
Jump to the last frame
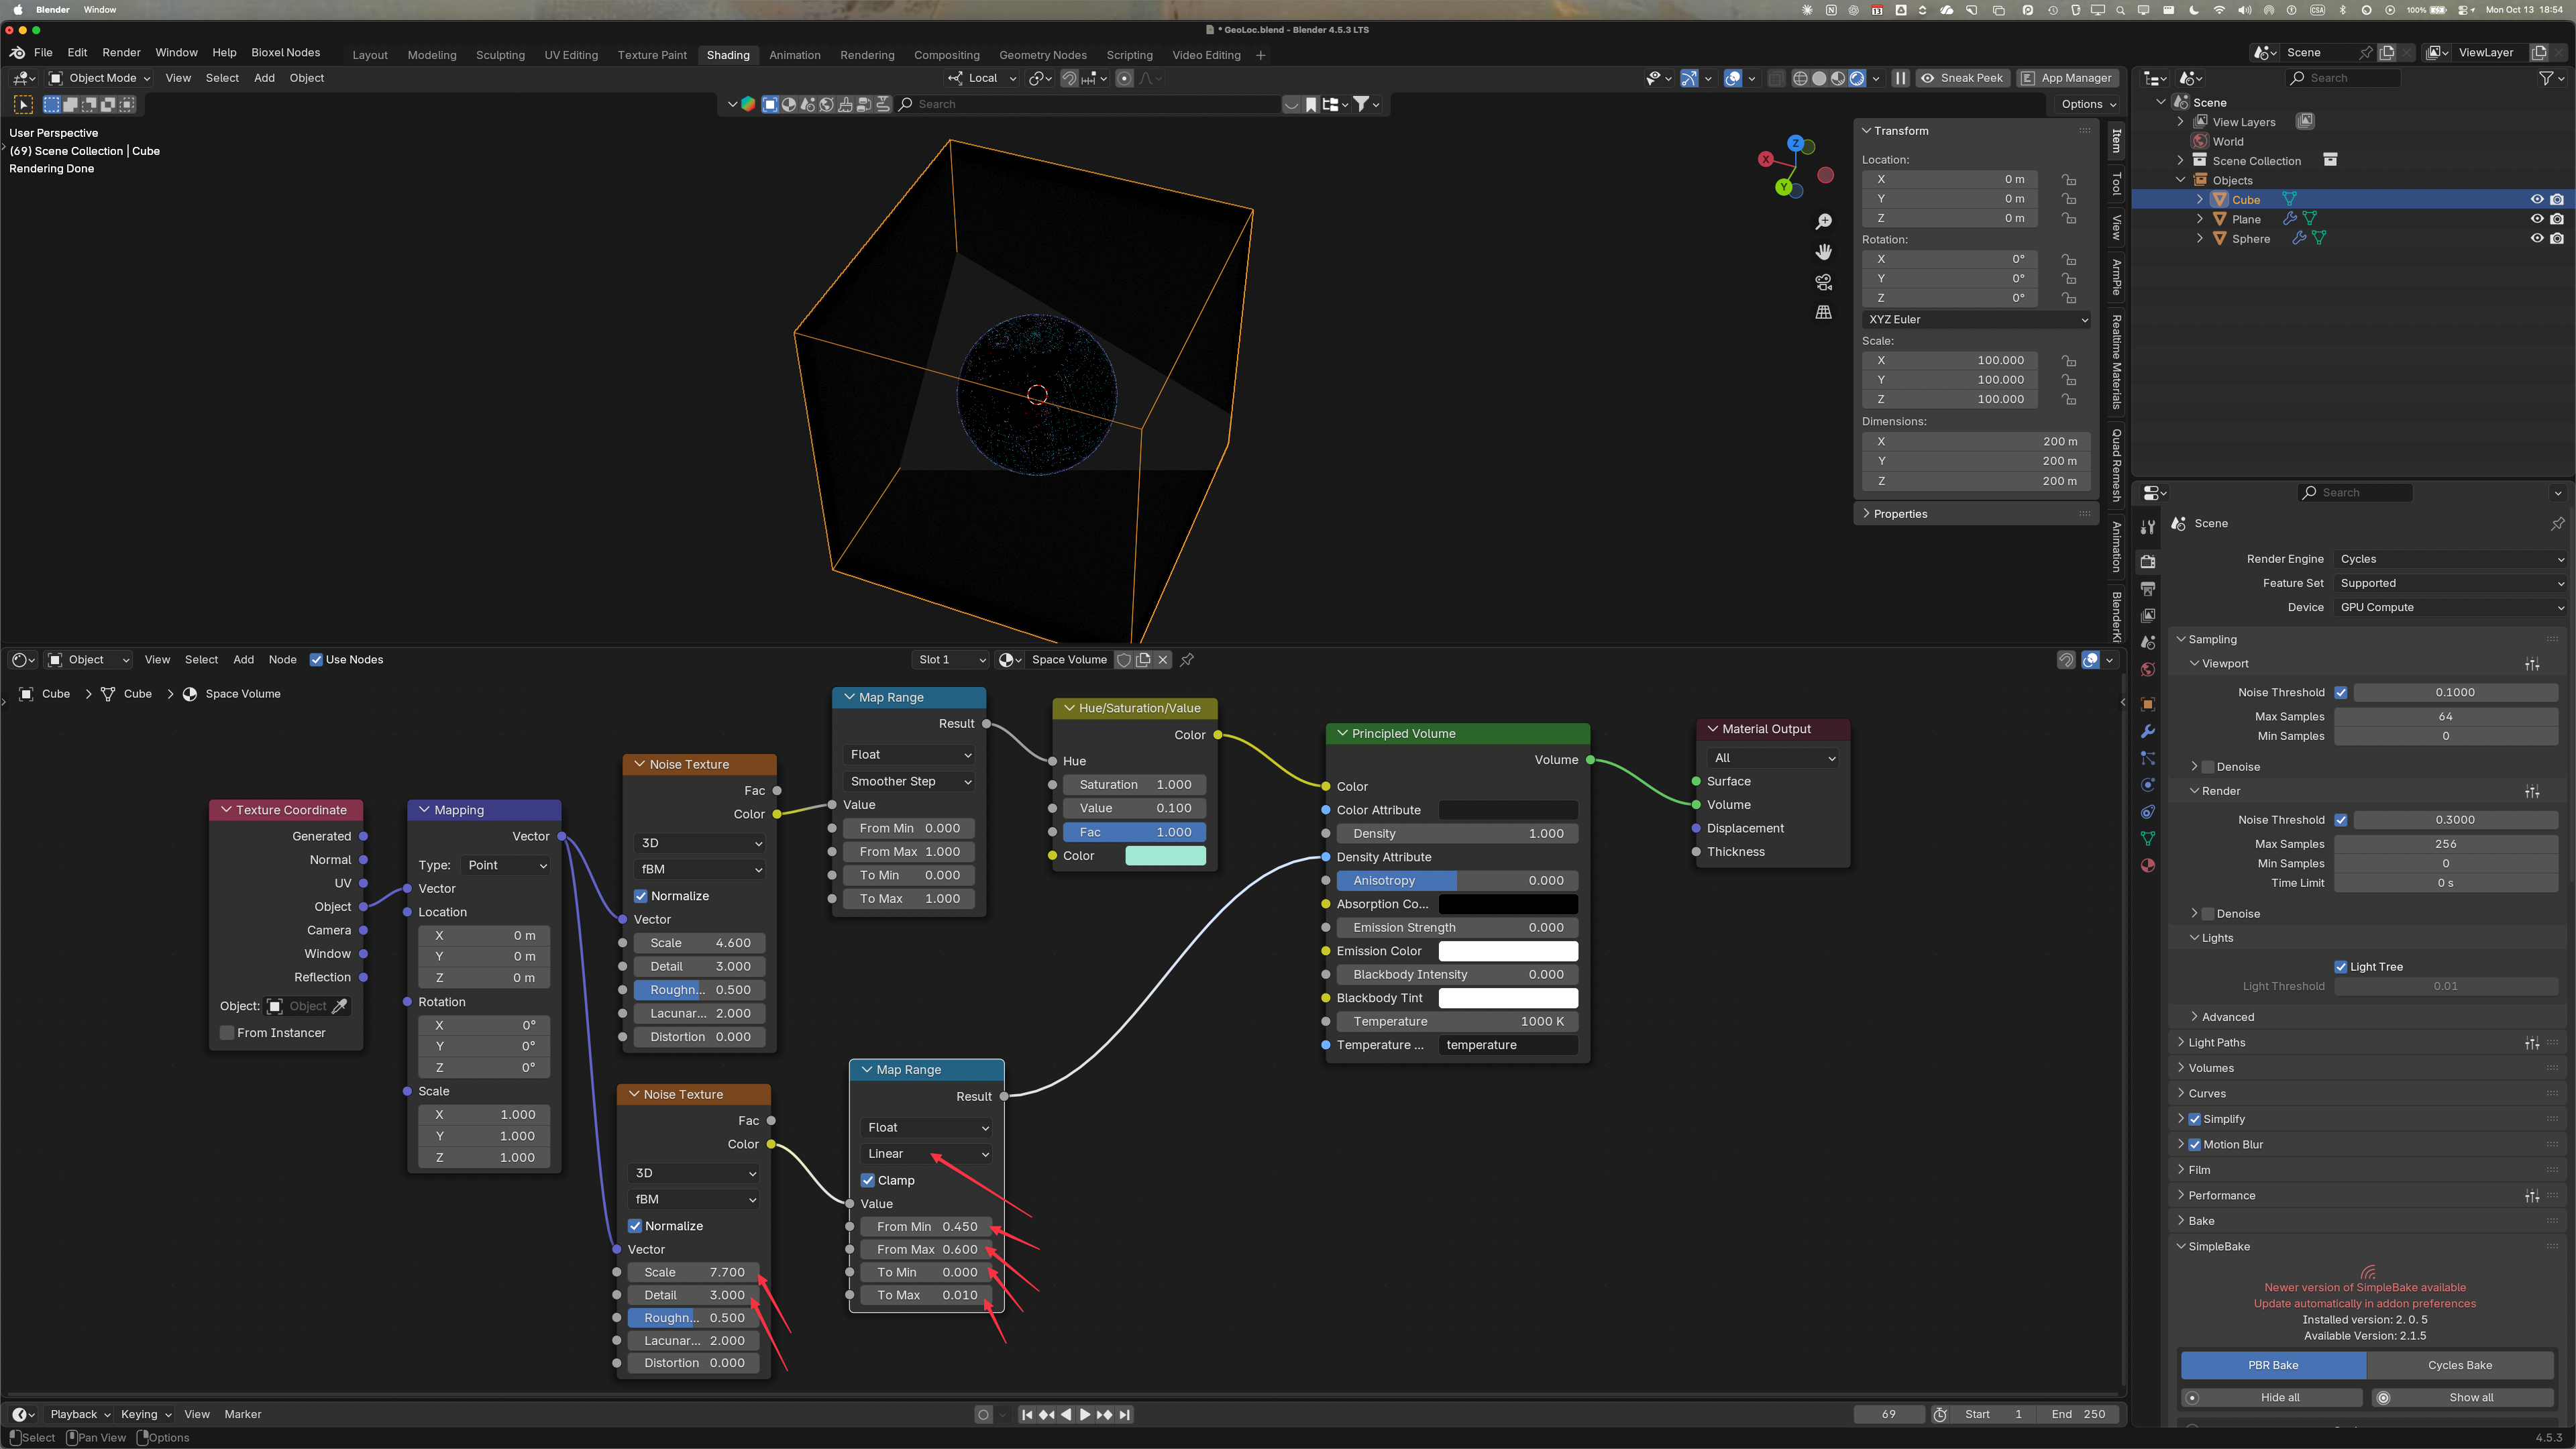[1125, 1414]
